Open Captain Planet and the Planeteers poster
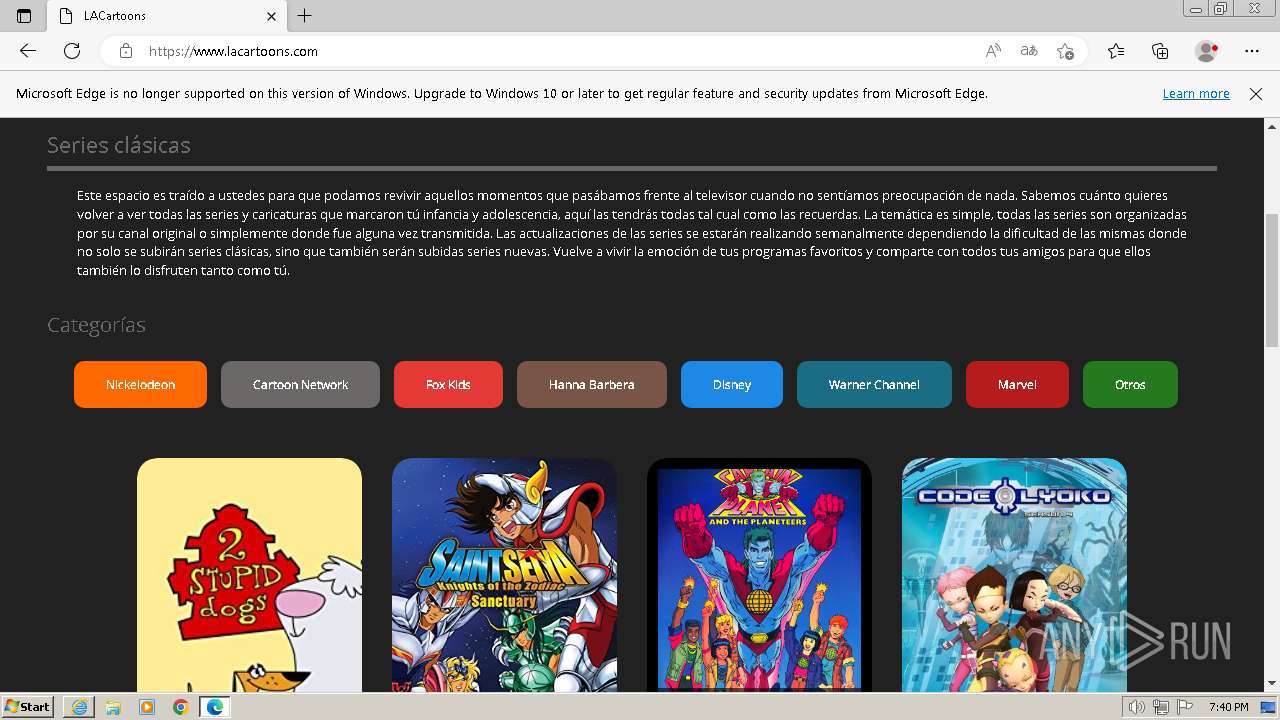Screen dimensions: 1280x720 pos(759,575)
